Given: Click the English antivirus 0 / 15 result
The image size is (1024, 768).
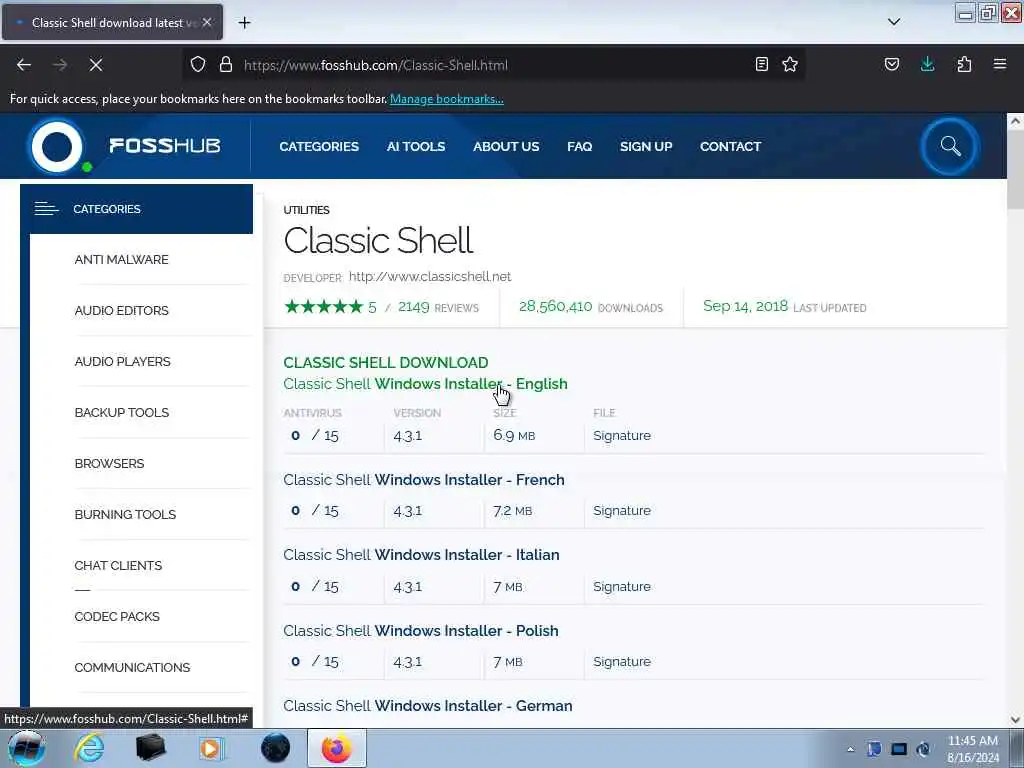Looking at the screenshot, I should (x=314, y=435).
